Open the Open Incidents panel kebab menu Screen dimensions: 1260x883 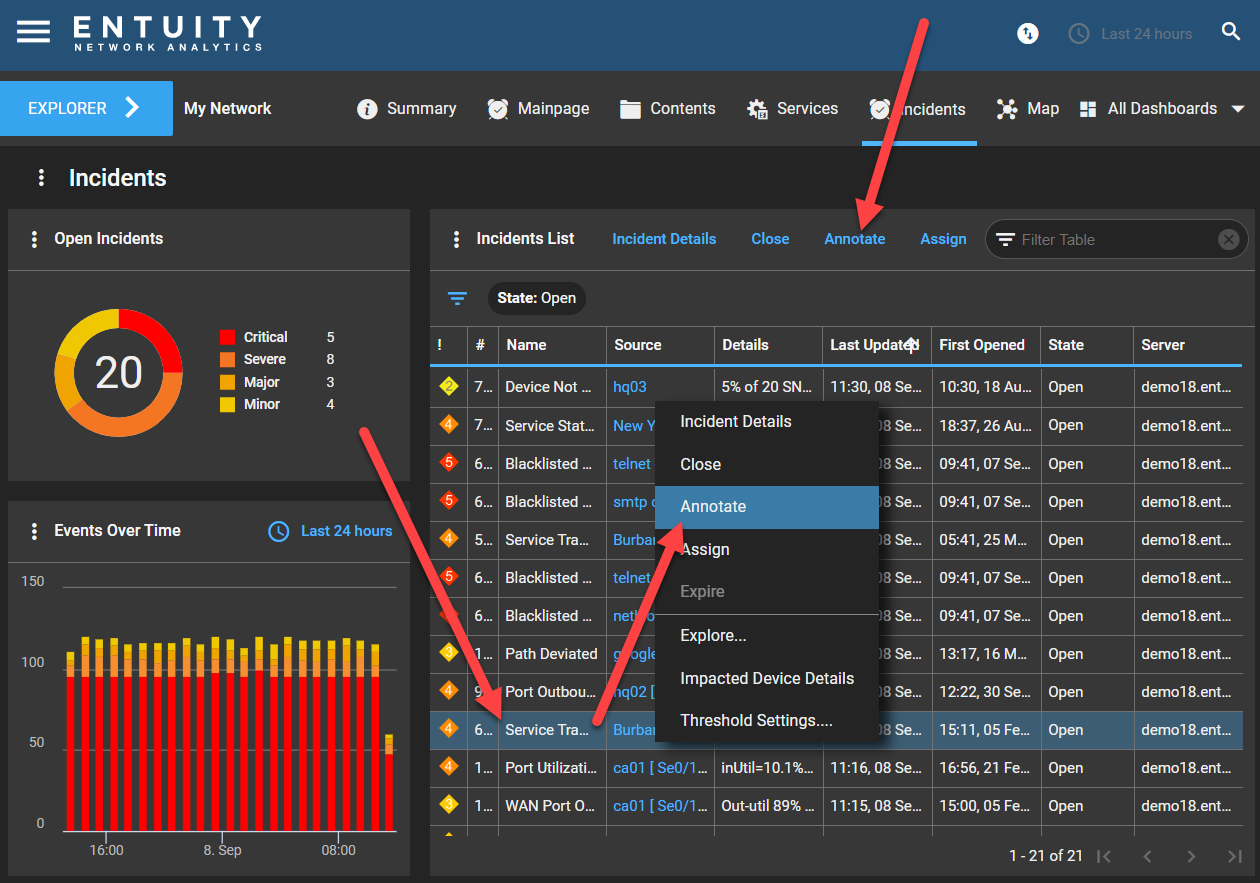(x=34, y=238)
